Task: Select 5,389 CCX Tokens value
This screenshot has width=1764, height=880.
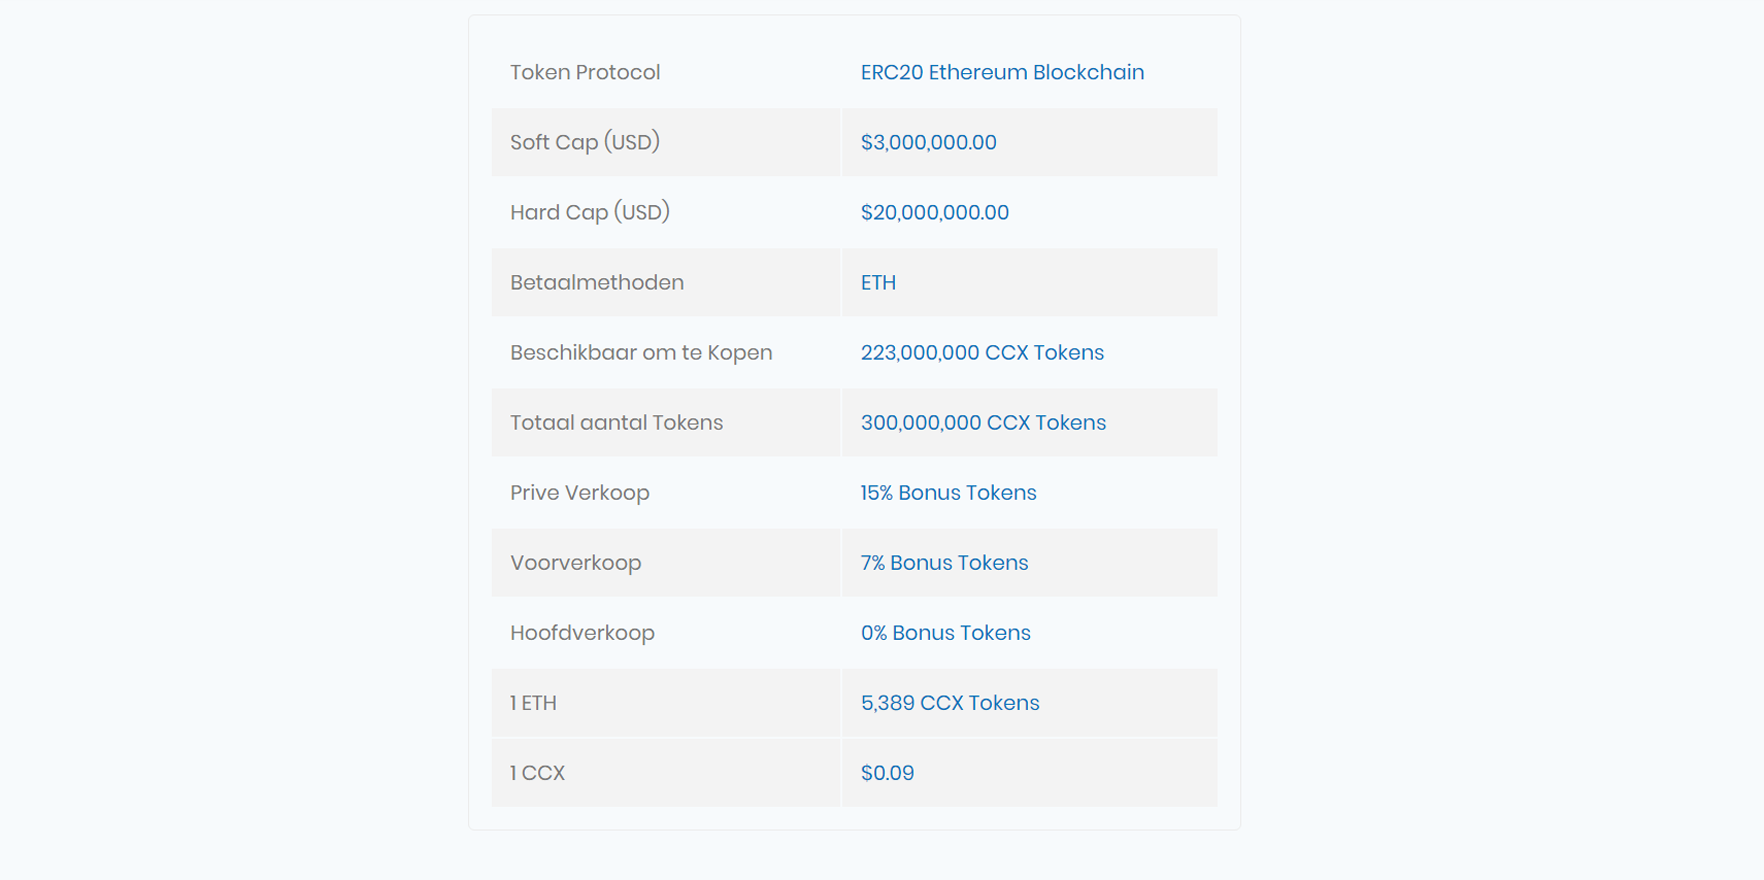Action: click(x=950, y=702)
